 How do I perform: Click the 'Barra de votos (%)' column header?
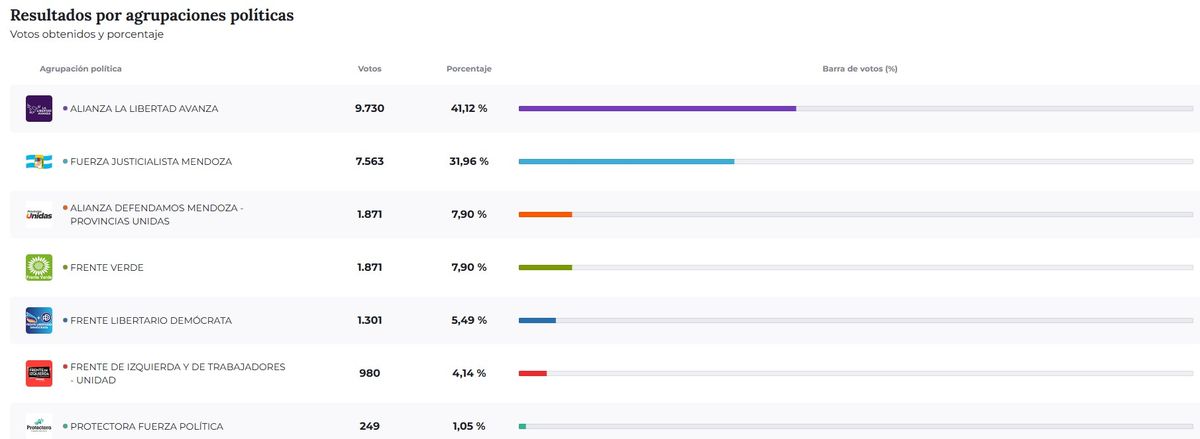tap(859, 68)
